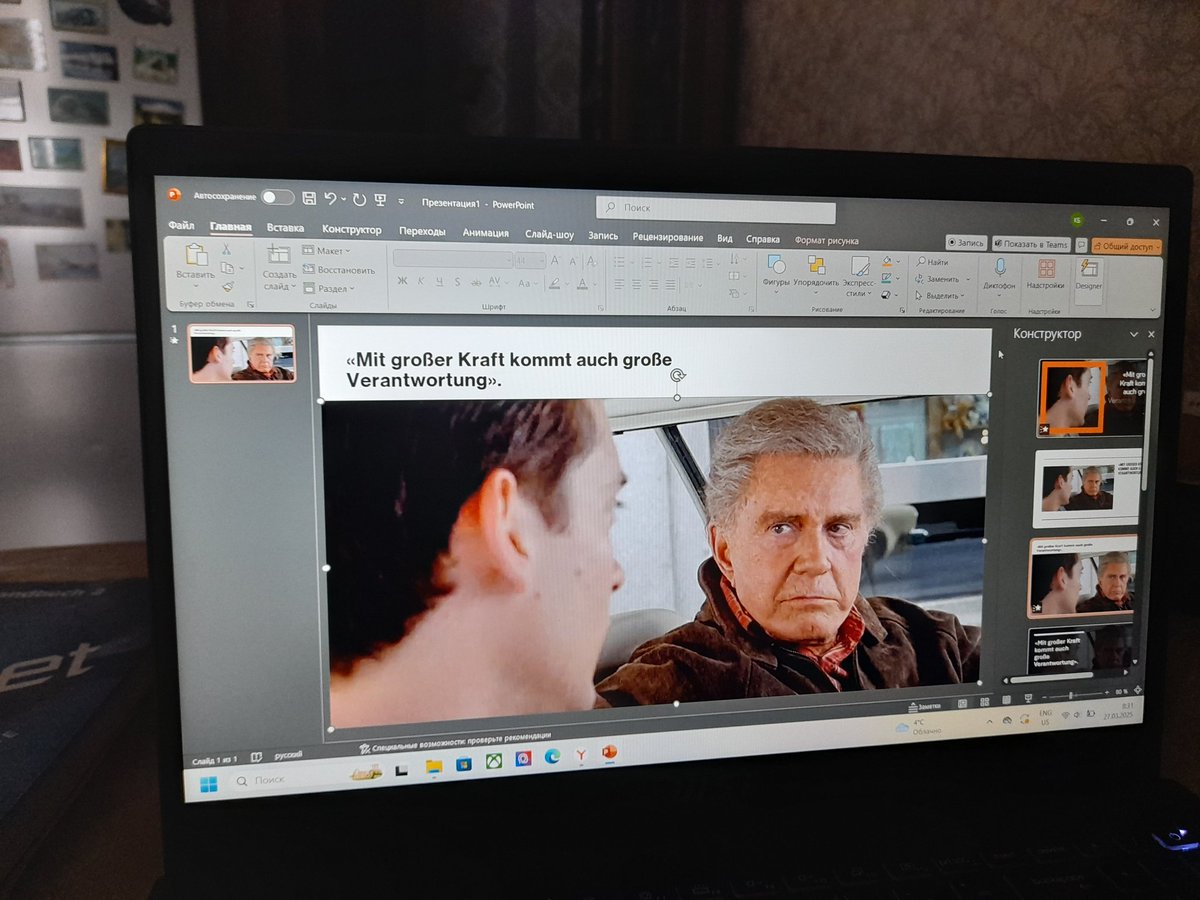Click the numbered list icon

point(647,263)
